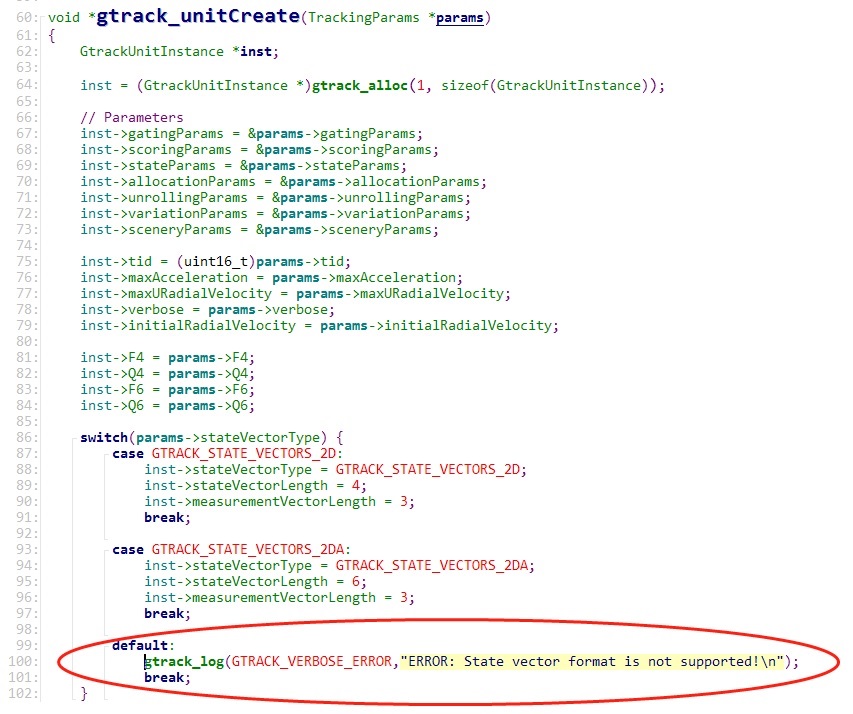853x714 pixels.
Task: Collapse the case GTRACK_STATE_VECTORS_2DA fold marker
Action: (105, 550)
